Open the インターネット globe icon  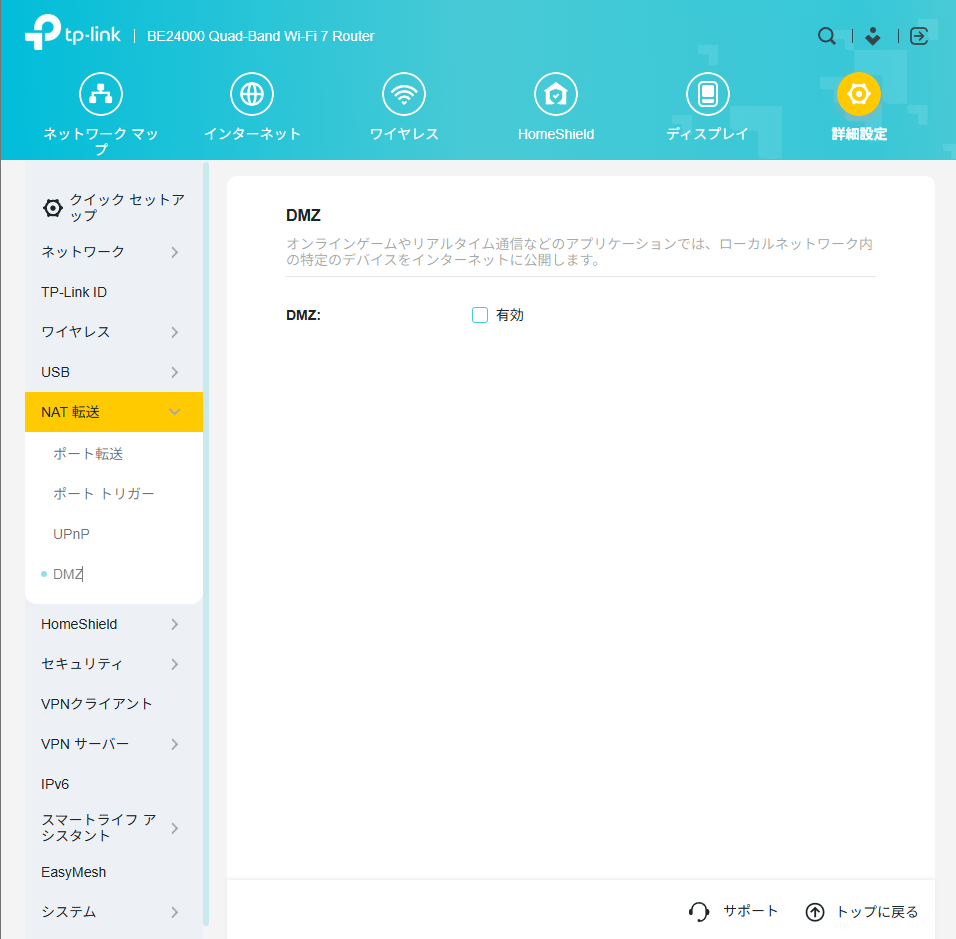252,94
